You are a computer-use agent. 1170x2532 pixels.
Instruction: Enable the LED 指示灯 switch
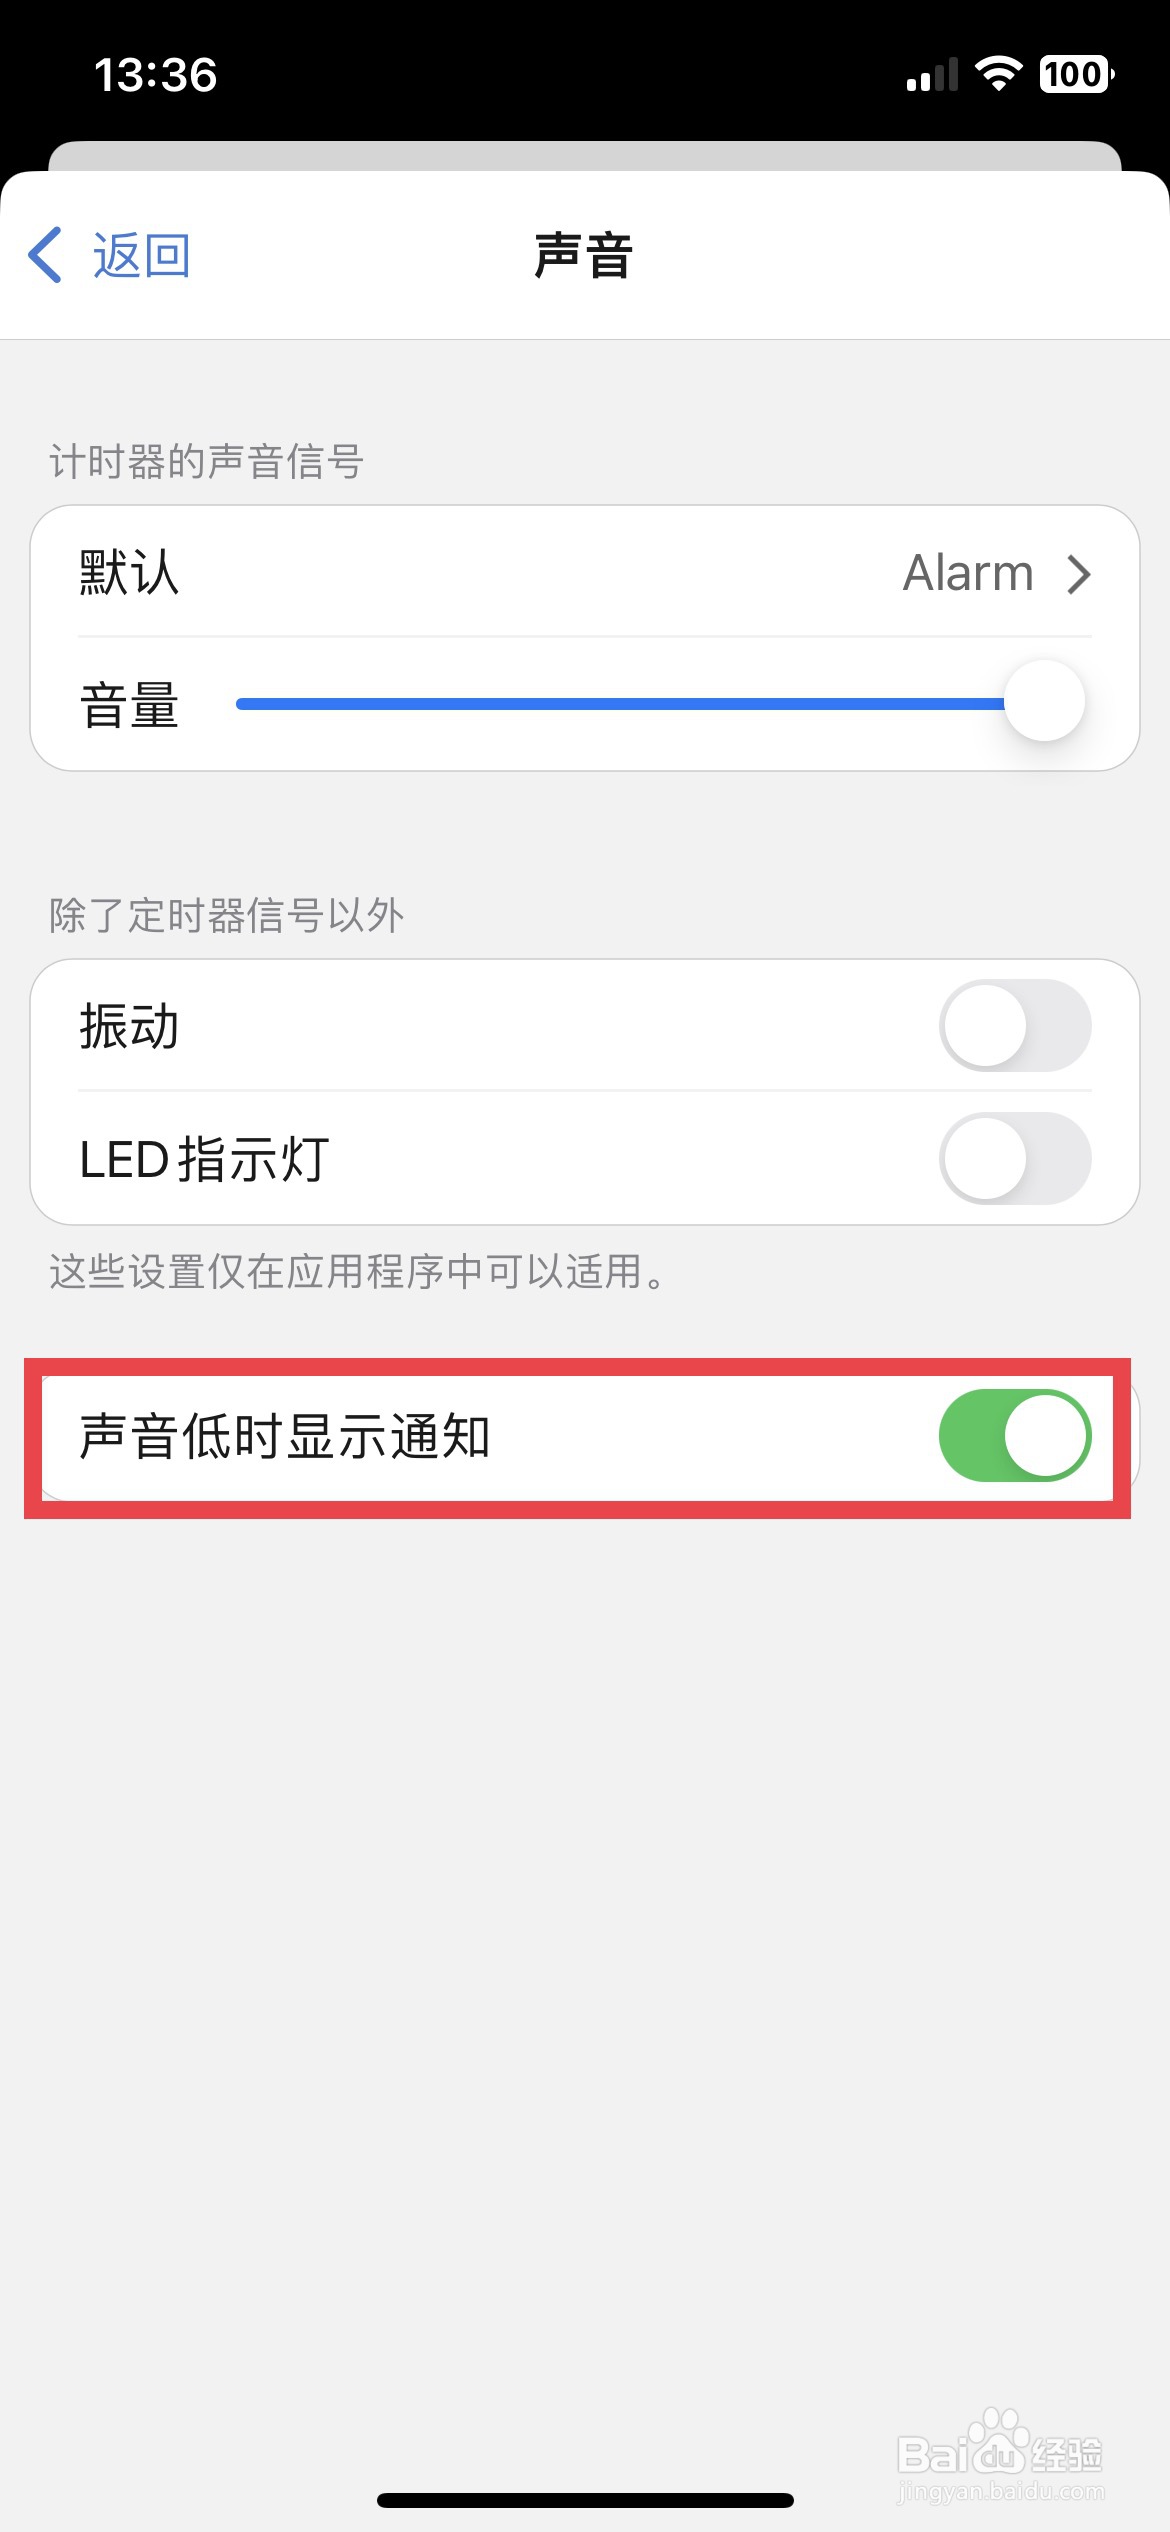1015,1159
